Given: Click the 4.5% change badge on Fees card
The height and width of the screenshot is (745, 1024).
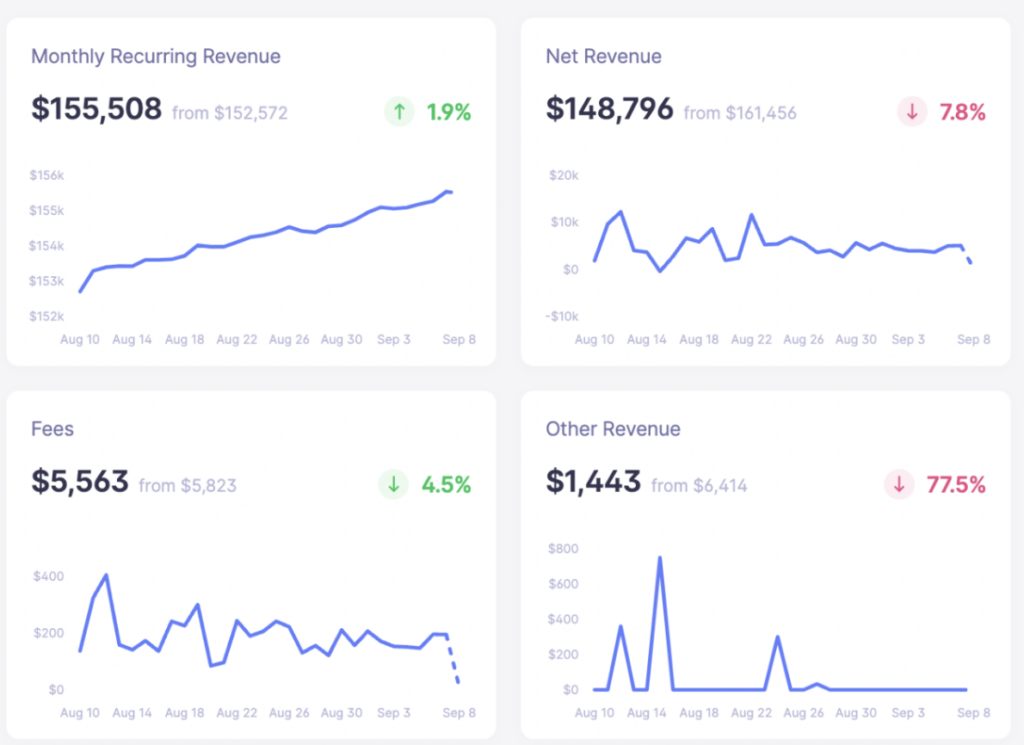Looking at the screenshot, I should [448, 485].
